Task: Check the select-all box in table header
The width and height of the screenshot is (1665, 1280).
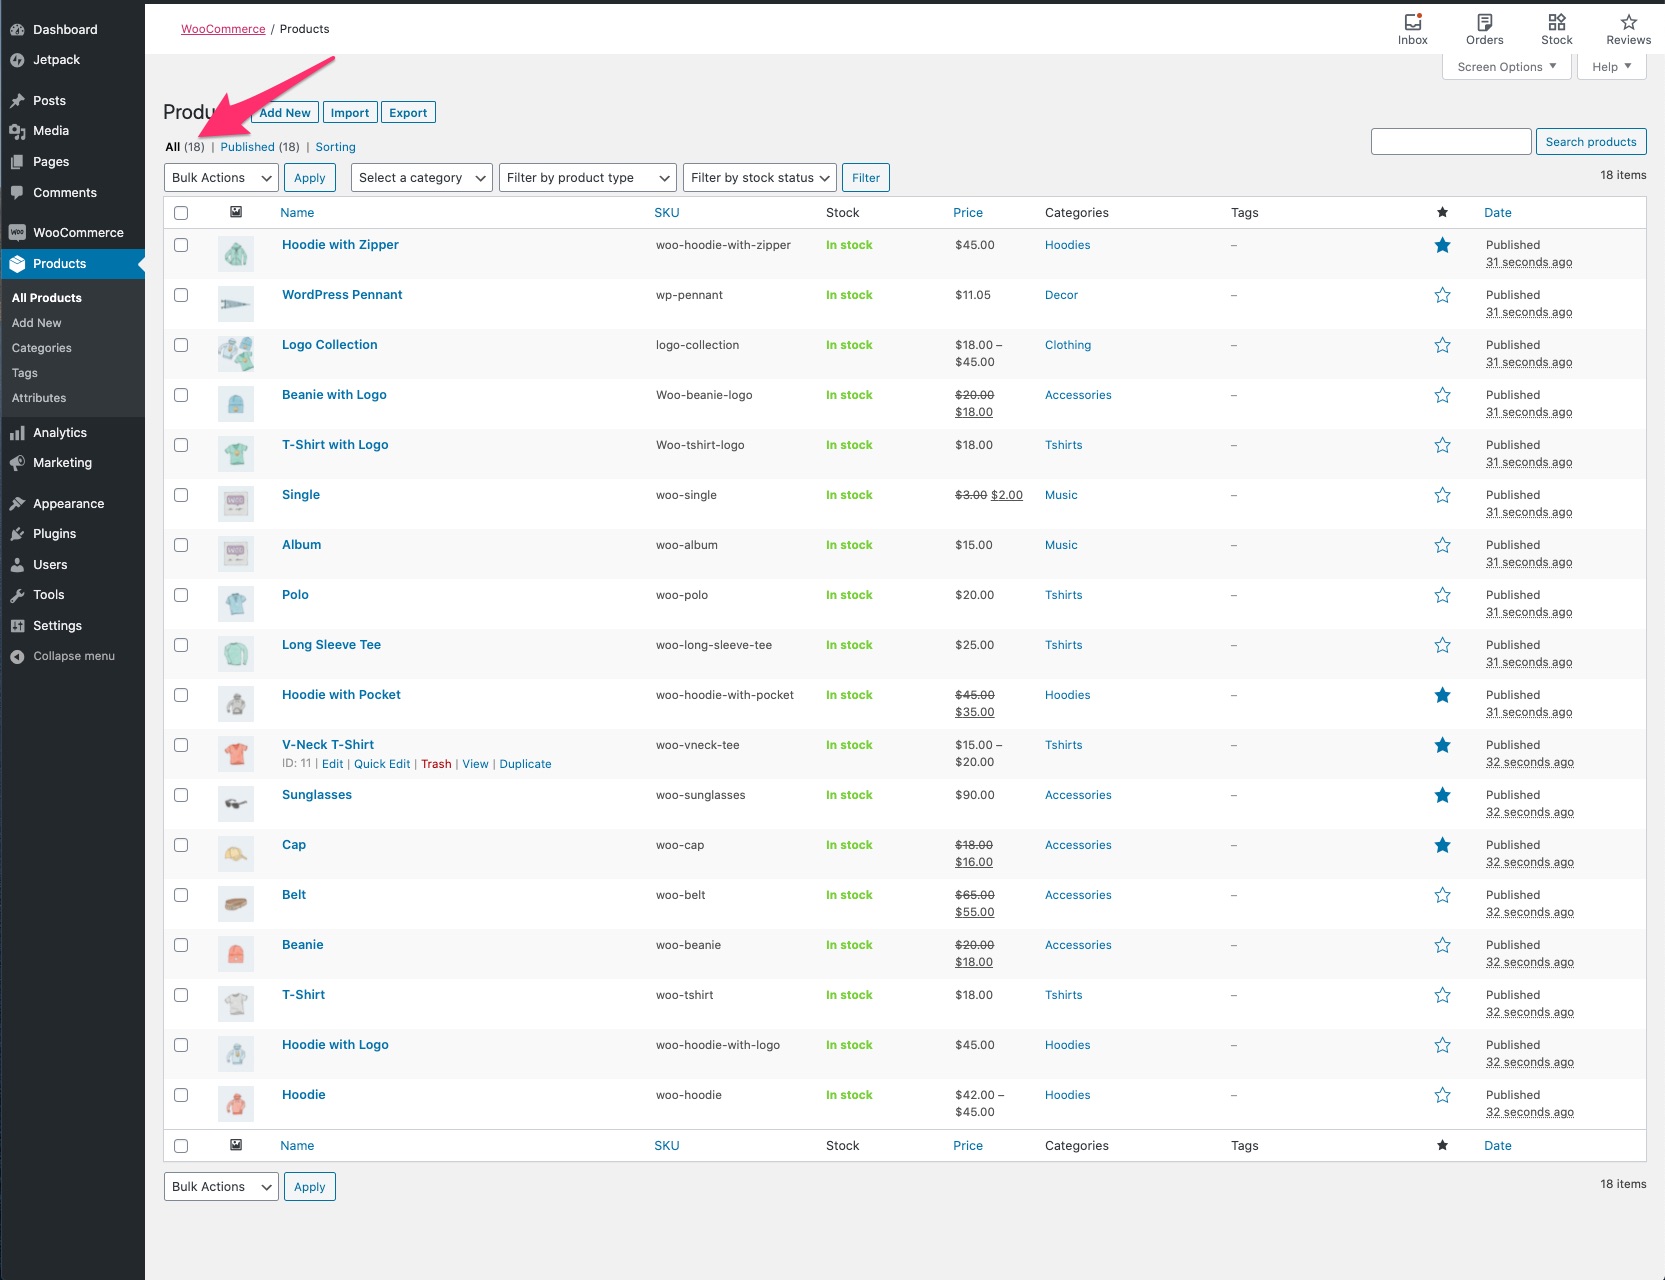Action: (181, 213)
